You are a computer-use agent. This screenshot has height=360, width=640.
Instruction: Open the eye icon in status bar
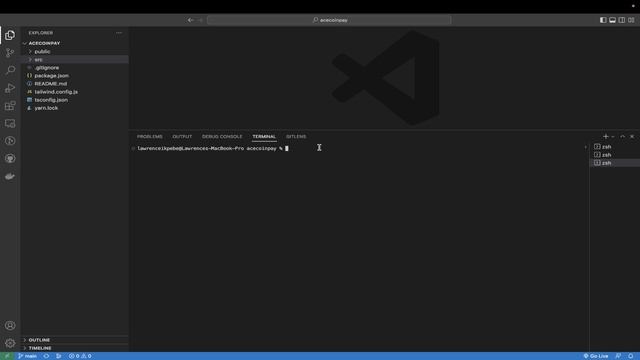tap(46, 356)
